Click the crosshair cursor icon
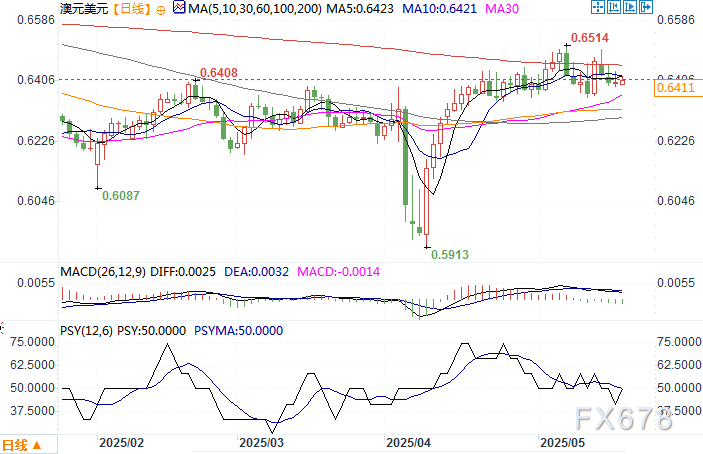This screenshot has width=703, height=454. 598,7
